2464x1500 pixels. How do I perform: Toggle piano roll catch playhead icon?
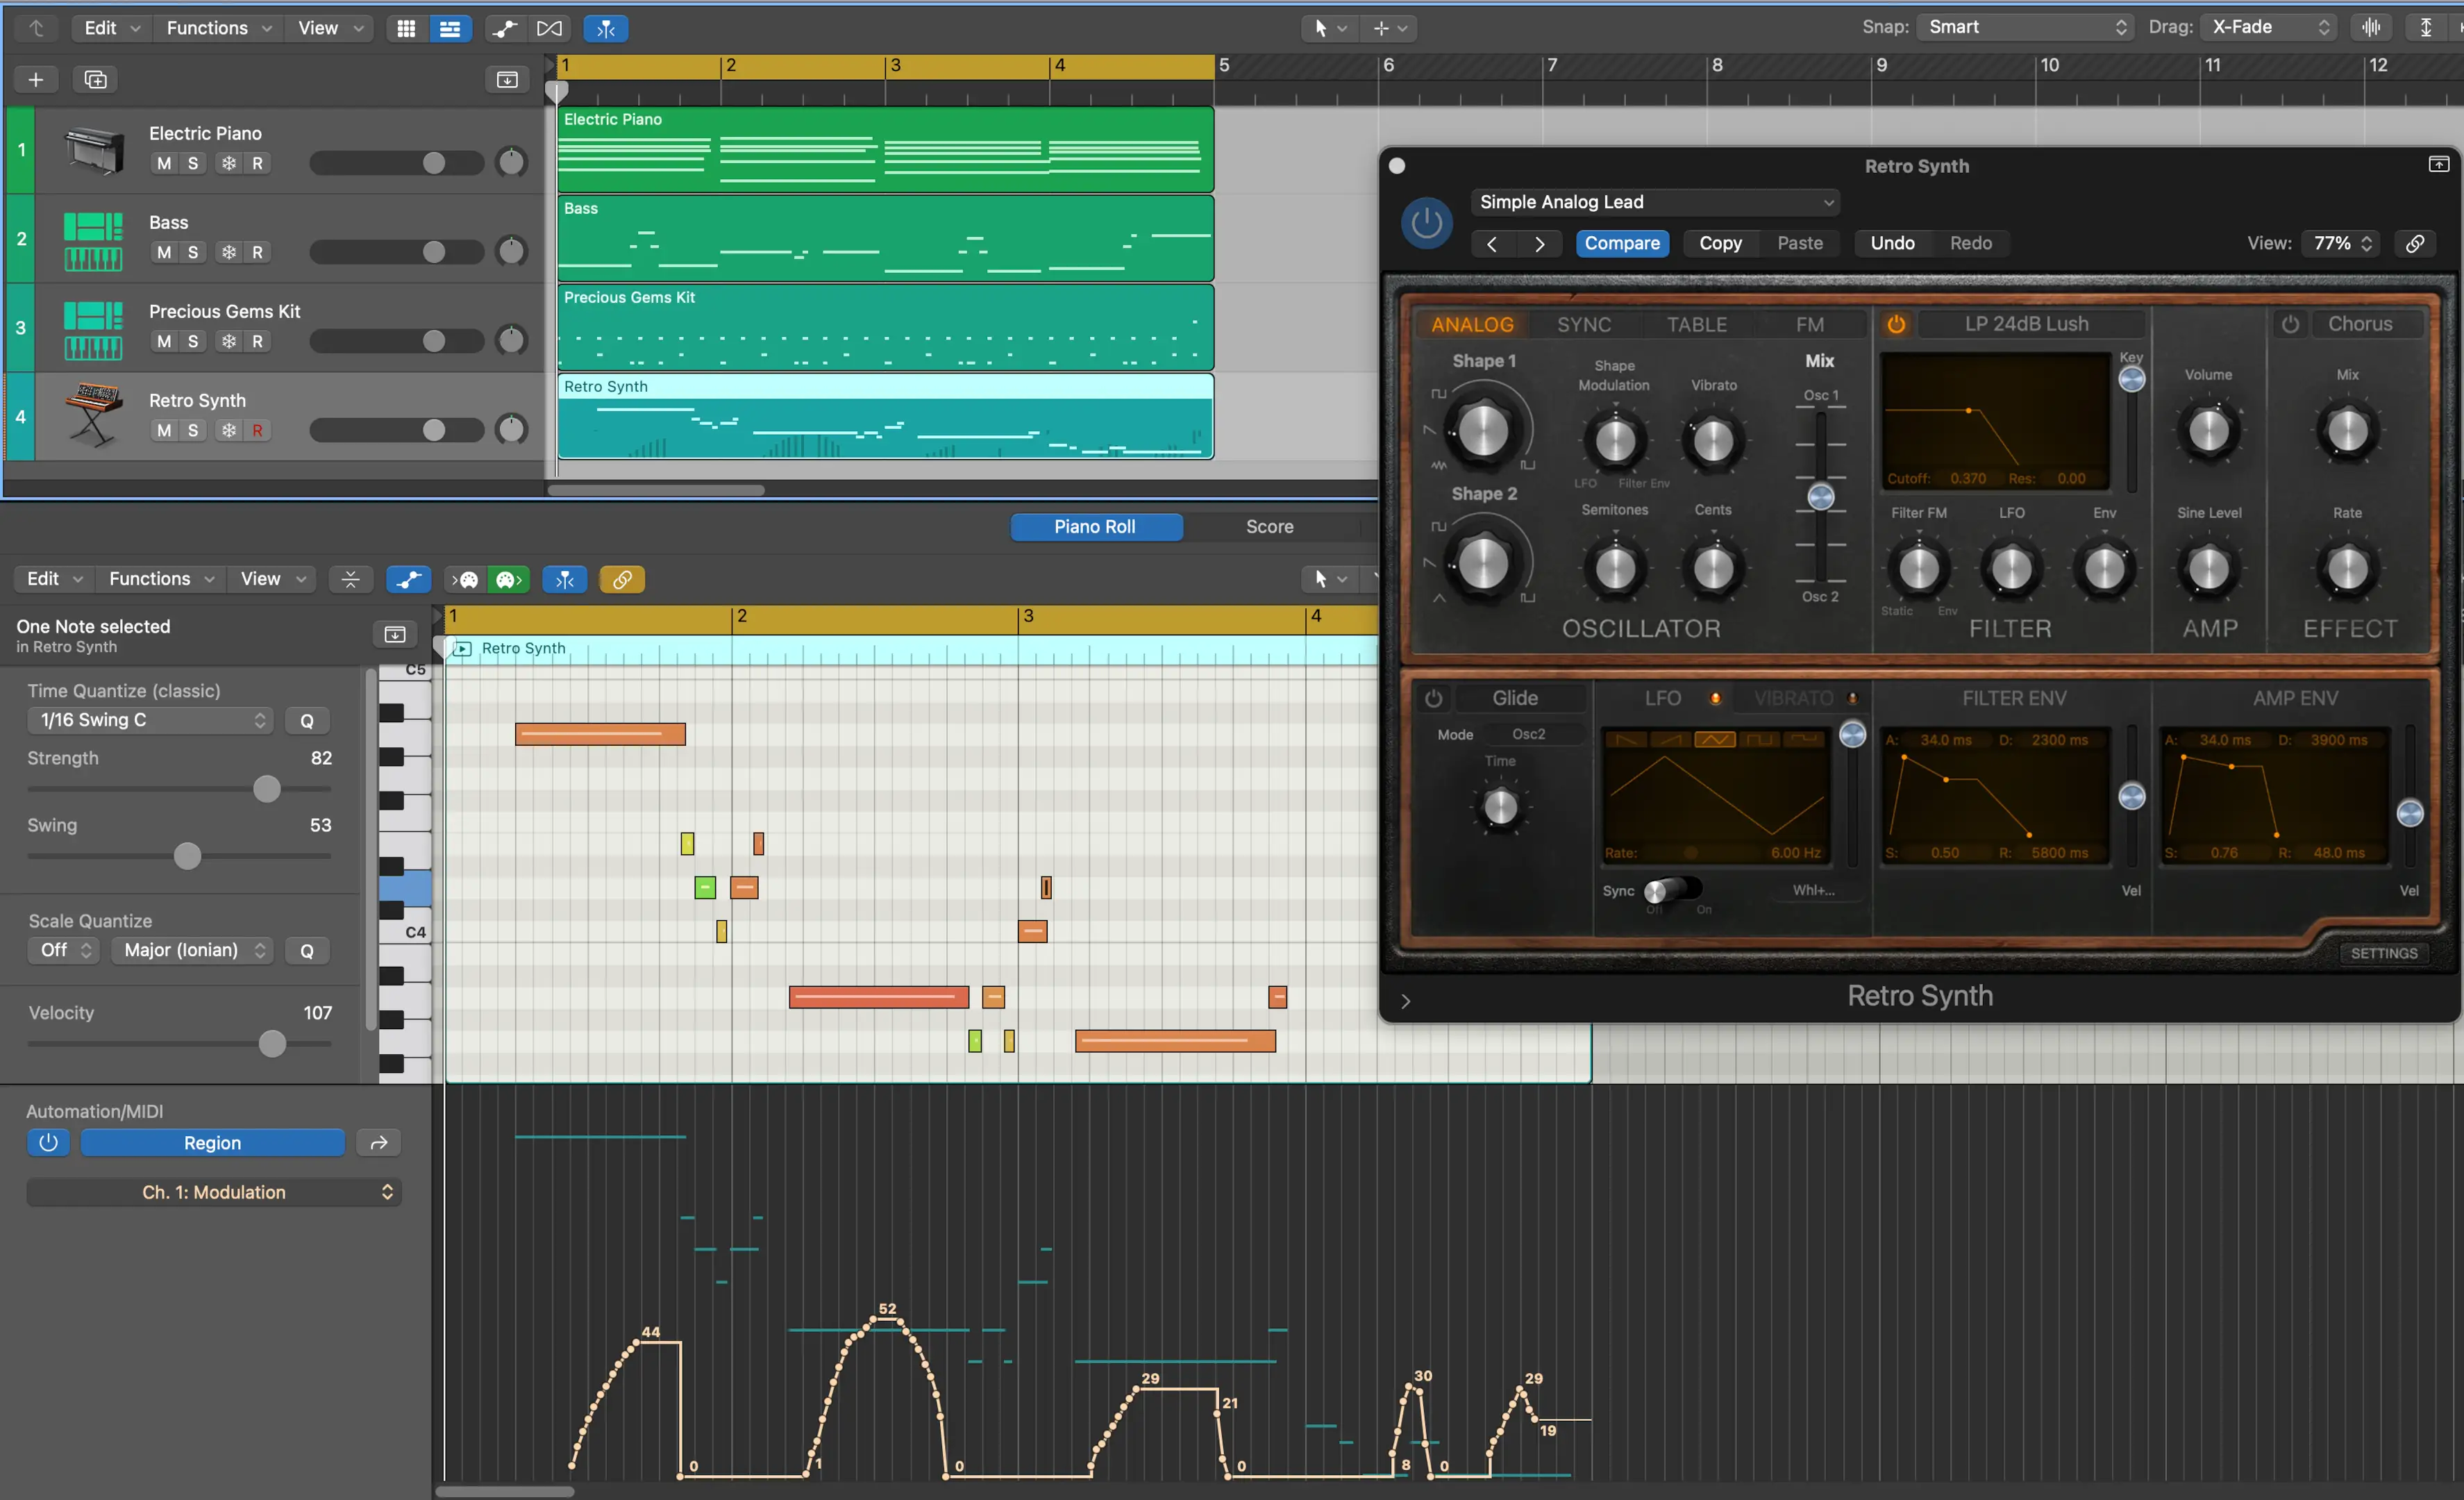click(x=564, y=579)
